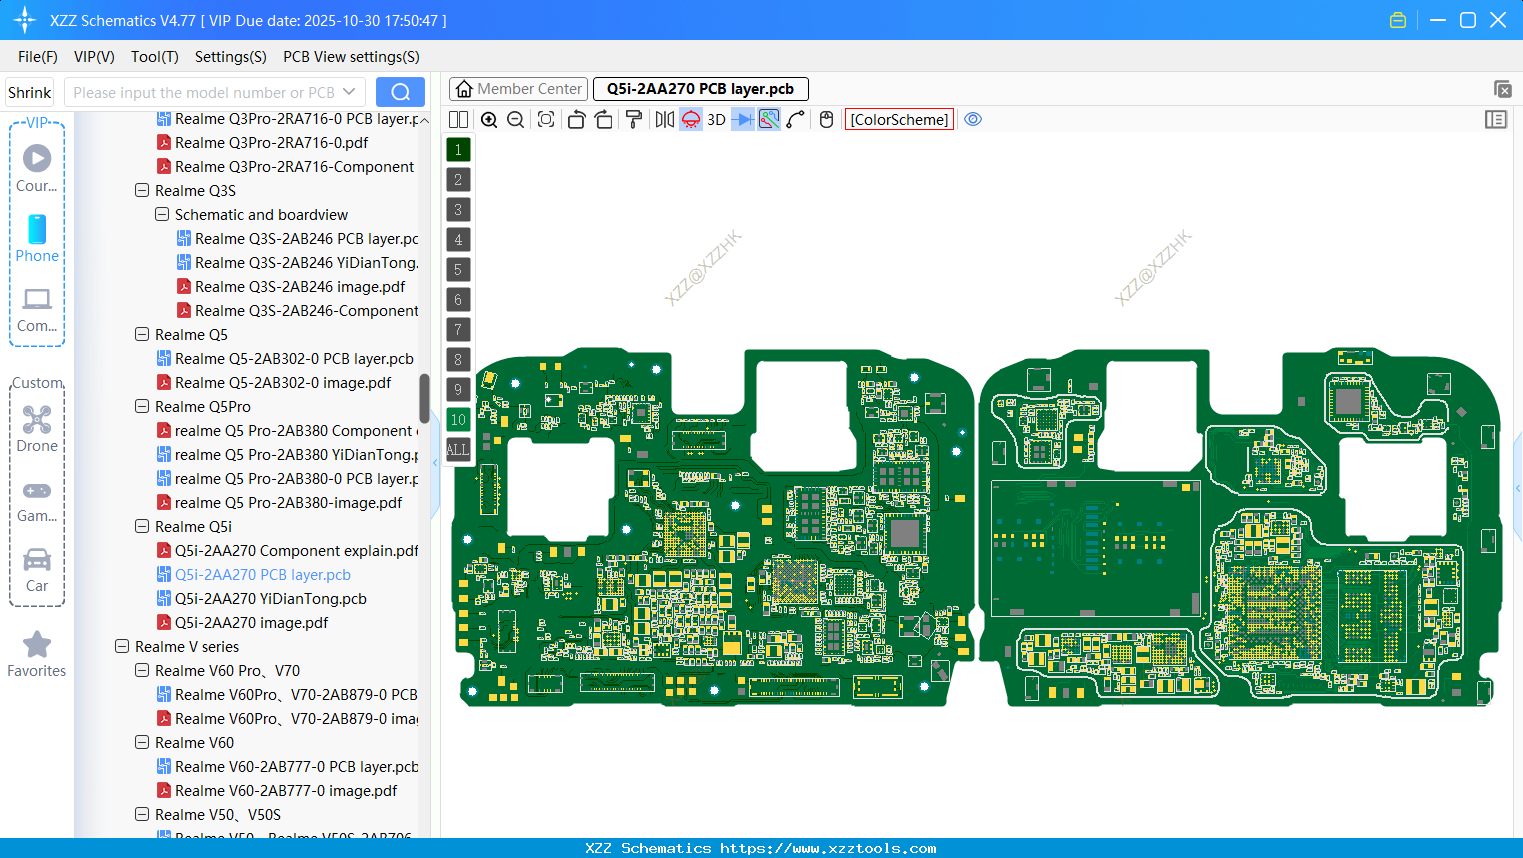Collapse the Realme V series category
This screenshot has height=858, width=1523.
(x=122, y=646)
